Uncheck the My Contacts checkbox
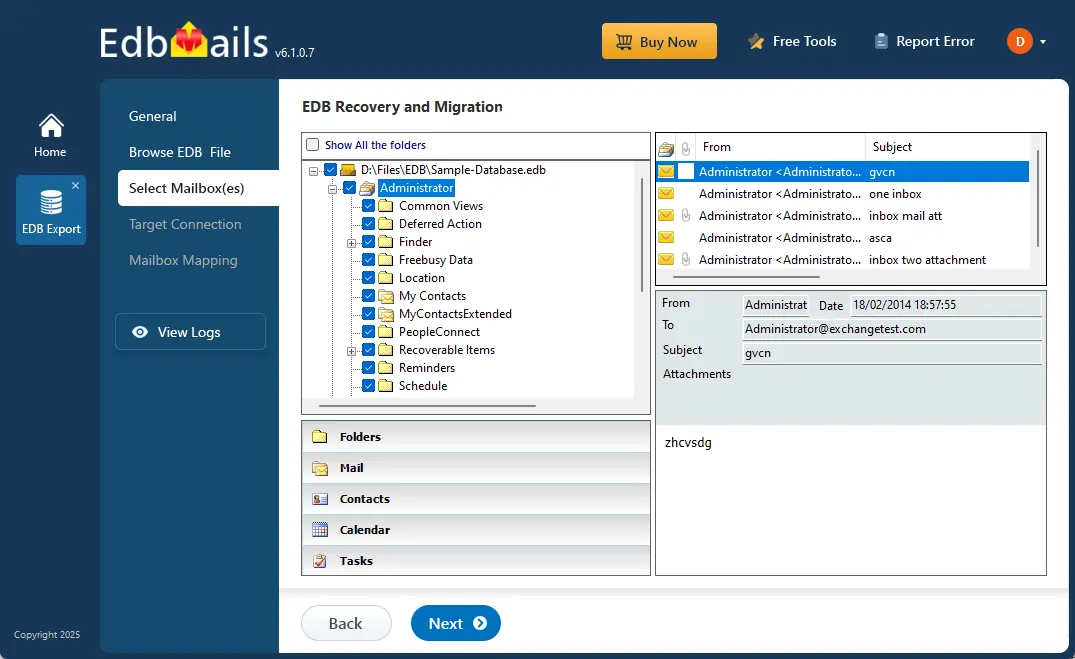1075x659 pixels. pyautogui.click(x=368, y=296)
